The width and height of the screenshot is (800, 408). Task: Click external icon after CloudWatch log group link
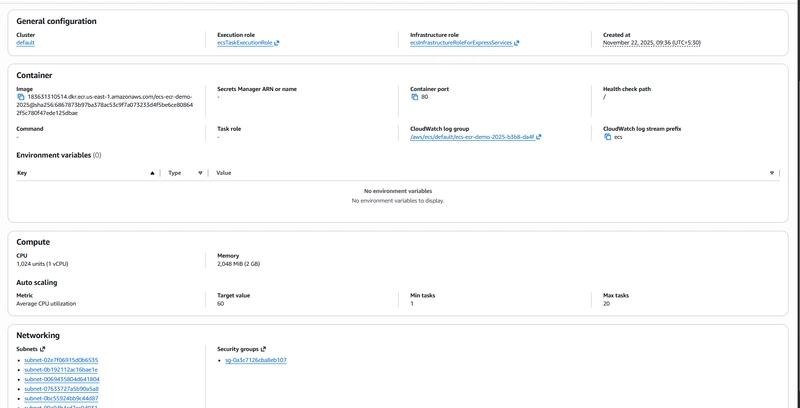(539, 137)
